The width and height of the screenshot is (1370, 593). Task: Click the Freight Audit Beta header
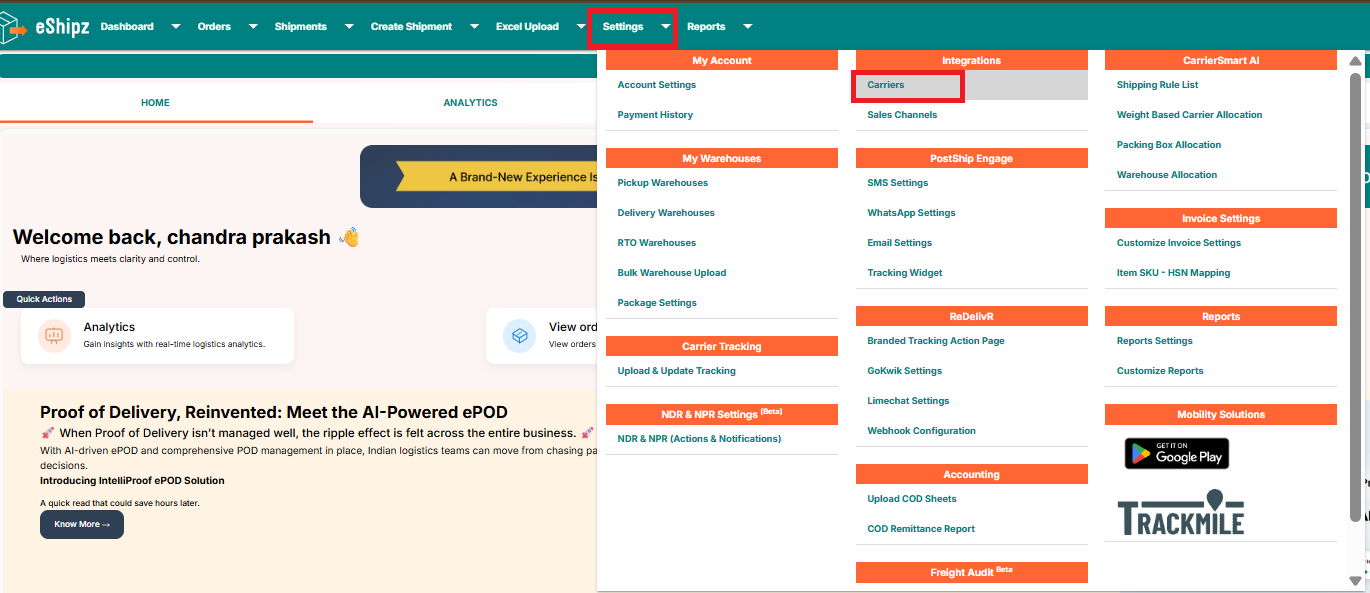pyautogui.click(x=971, y=572)
